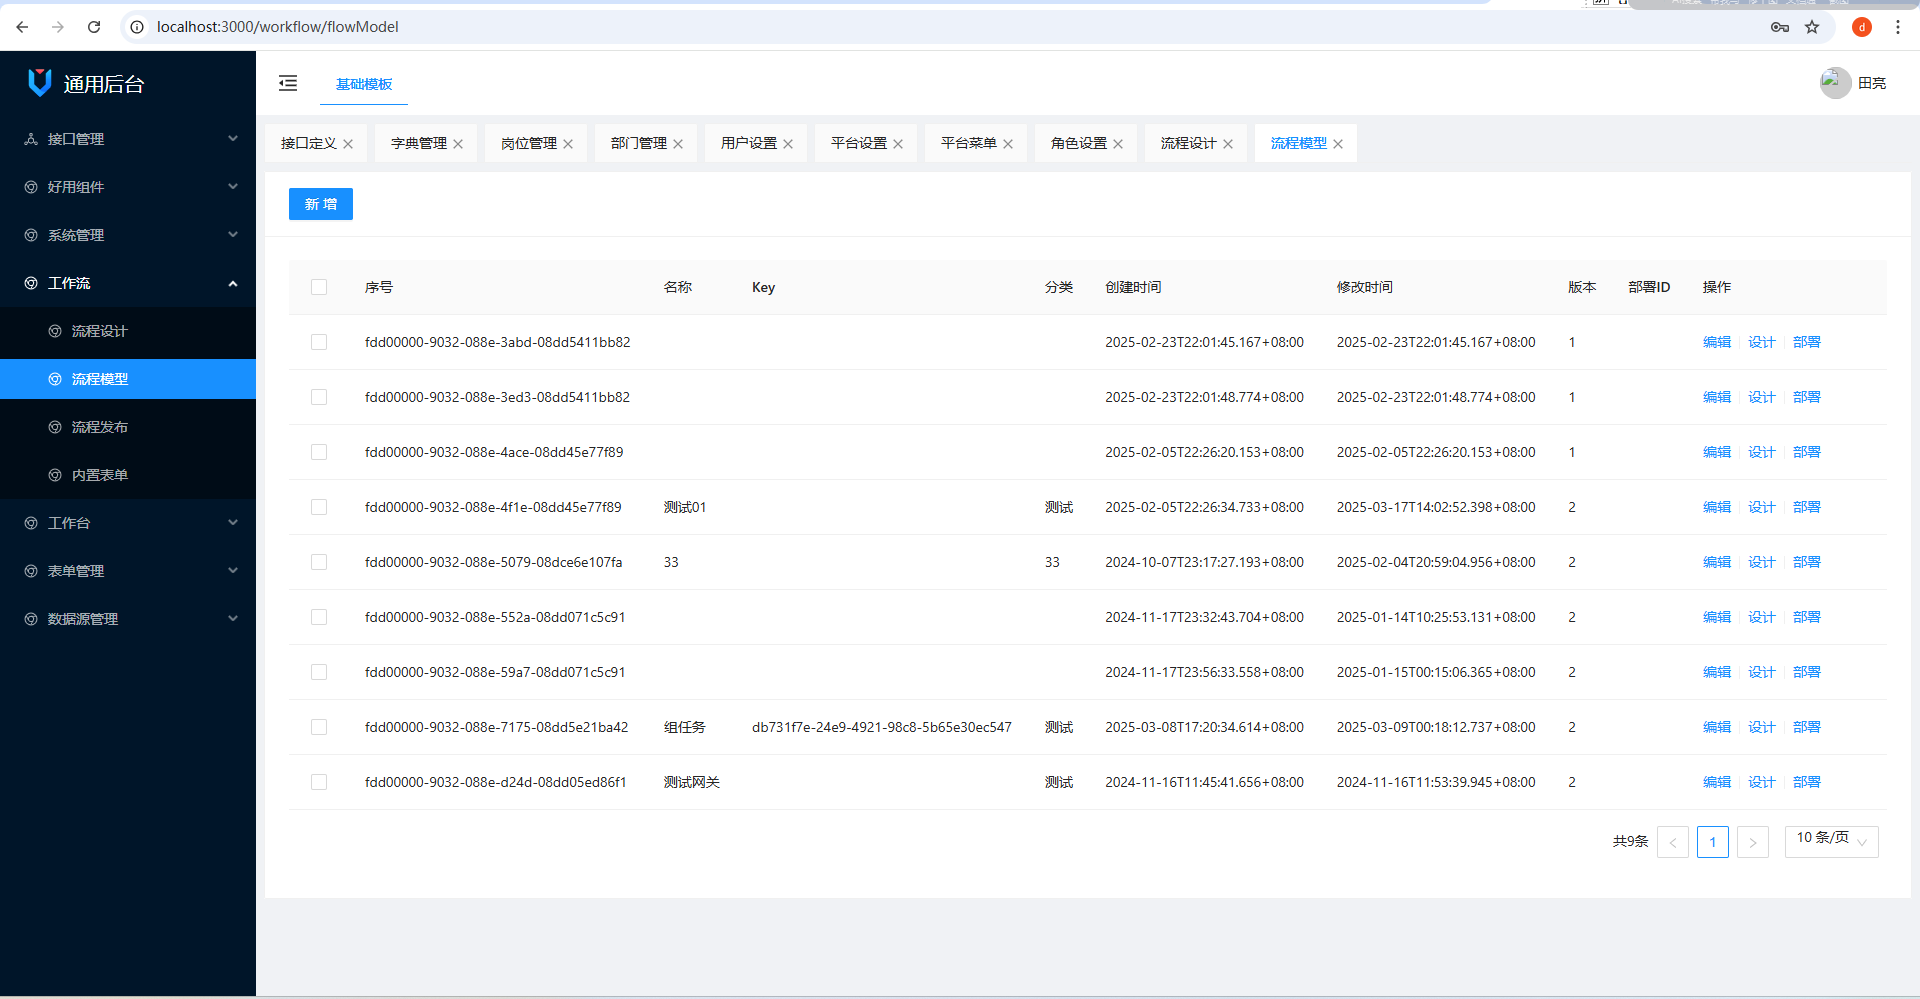
Task: Check the checkbox on the 组任务 row
Action: click(x=319, y=727)
